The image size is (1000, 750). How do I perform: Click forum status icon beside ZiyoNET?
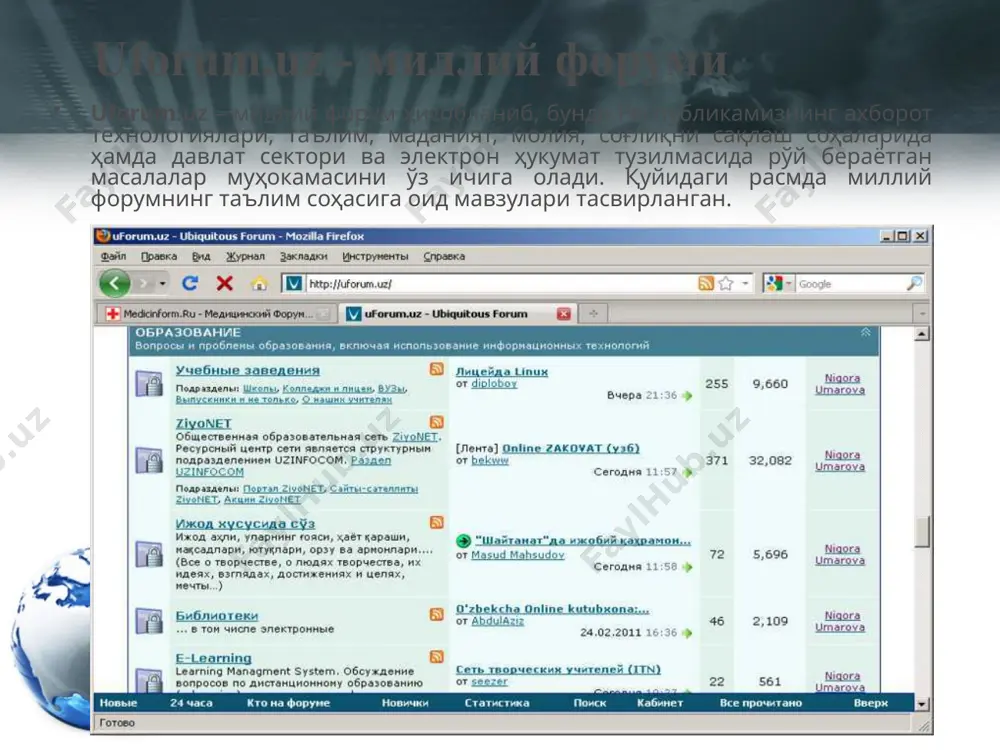[149, 460]
